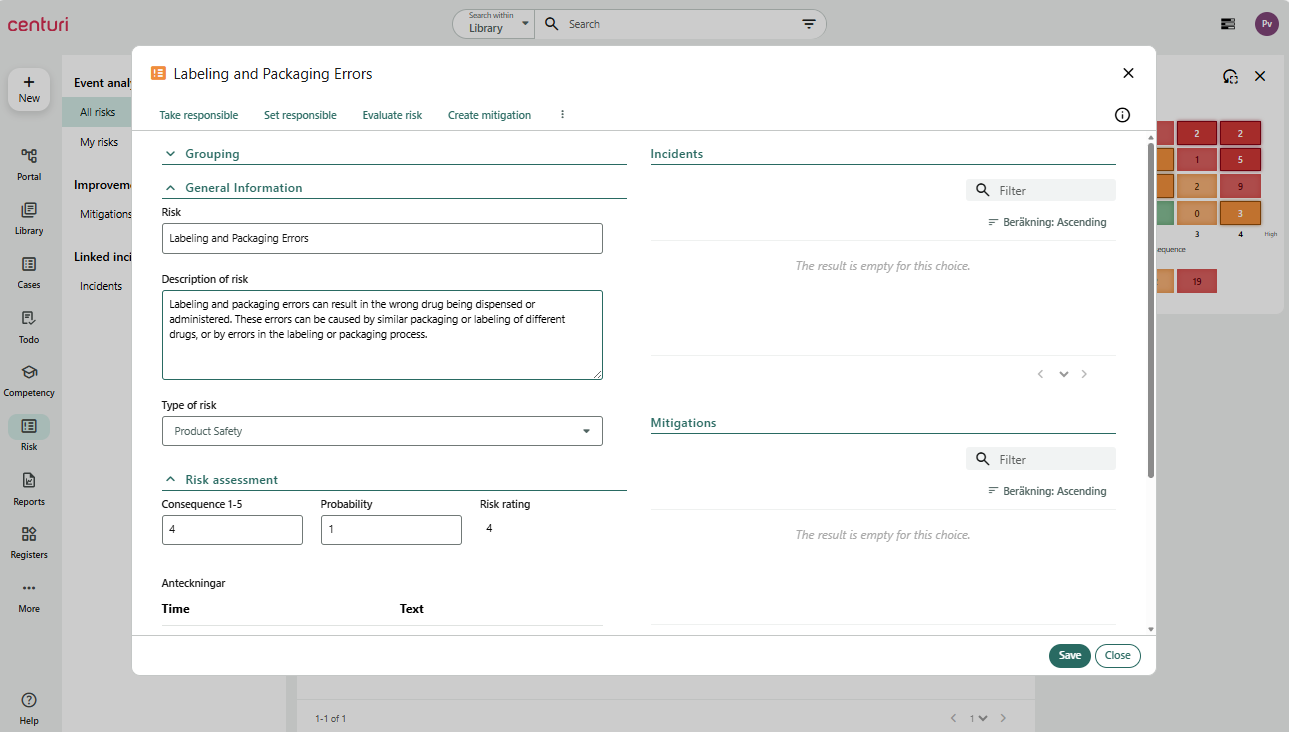Collapse the Risk assessment section

170,480
